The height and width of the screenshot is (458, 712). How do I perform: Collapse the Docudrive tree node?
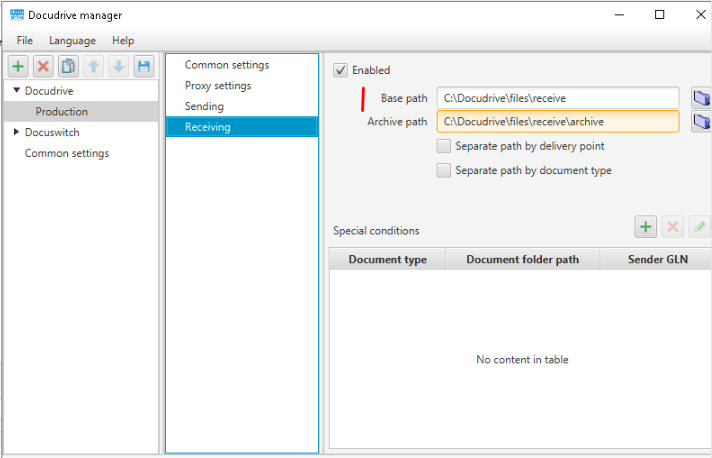(x=17, y=90)
